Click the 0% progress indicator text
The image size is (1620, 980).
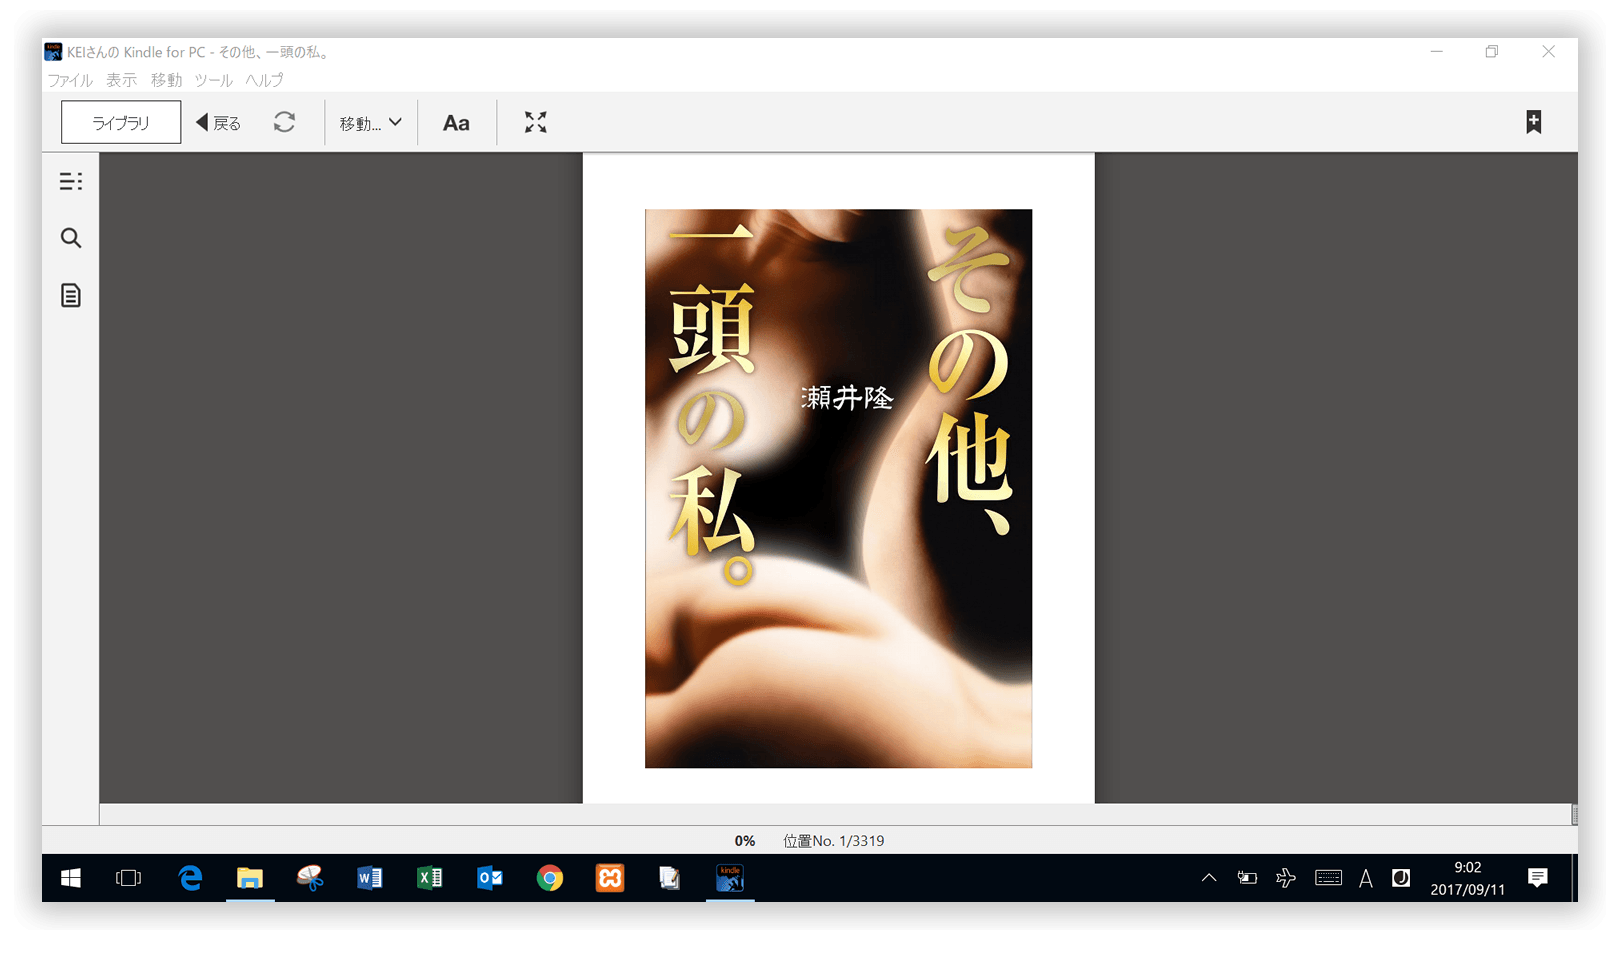click(x=745, y=841)
